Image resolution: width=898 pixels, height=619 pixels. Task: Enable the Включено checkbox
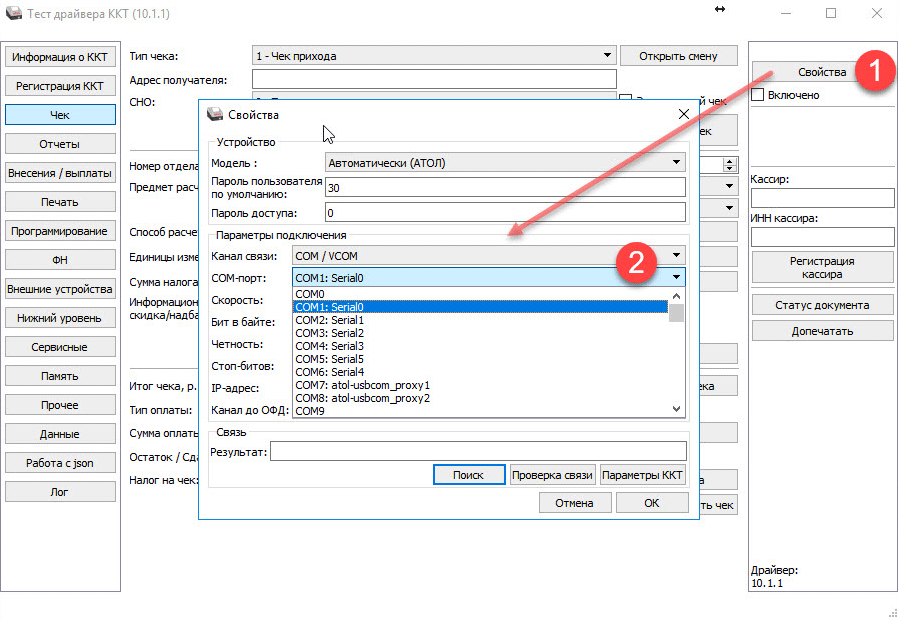[758, 95]
